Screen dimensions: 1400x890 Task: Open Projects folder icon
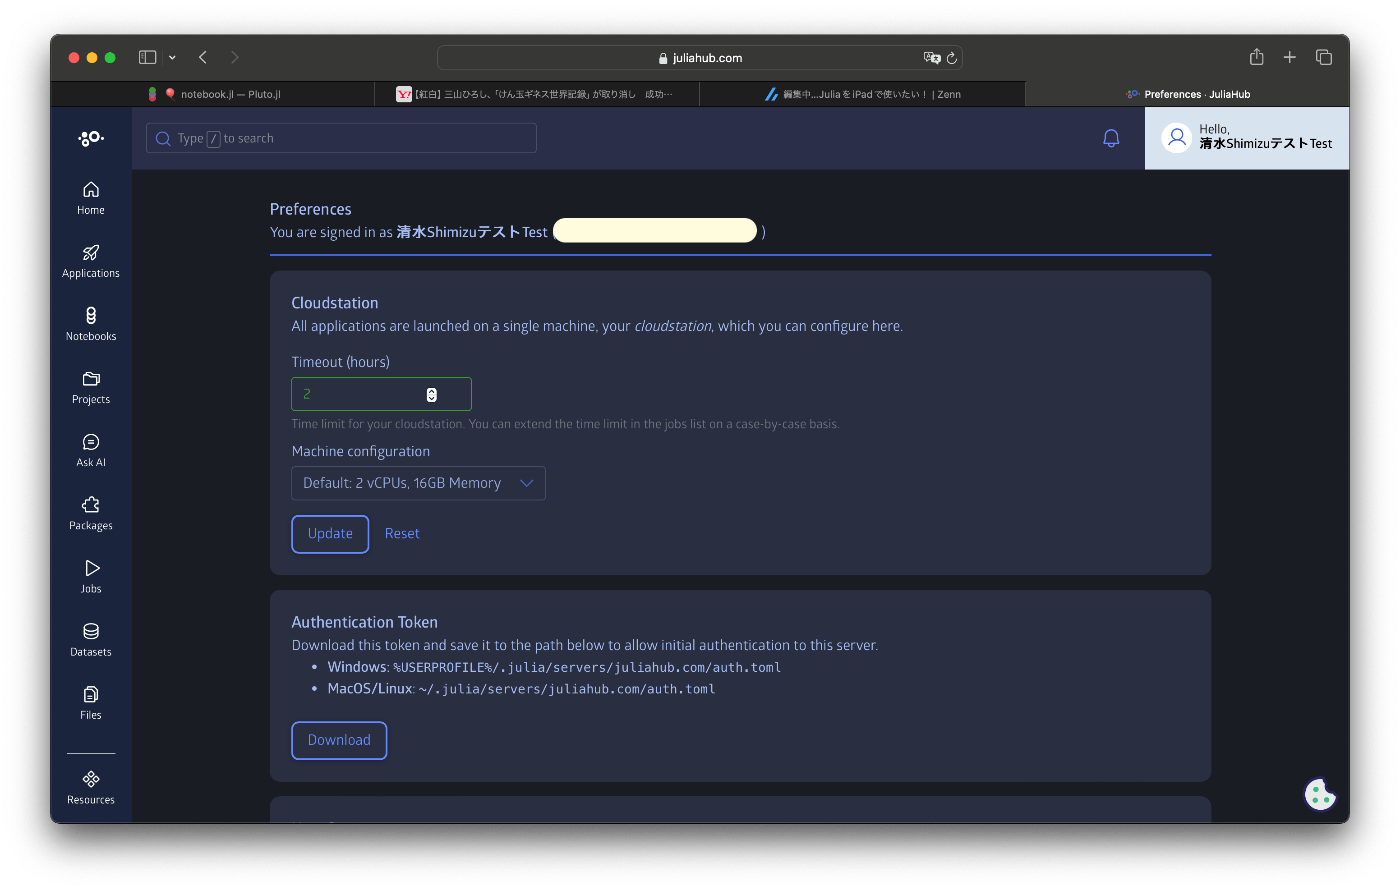tap(91, 379)
